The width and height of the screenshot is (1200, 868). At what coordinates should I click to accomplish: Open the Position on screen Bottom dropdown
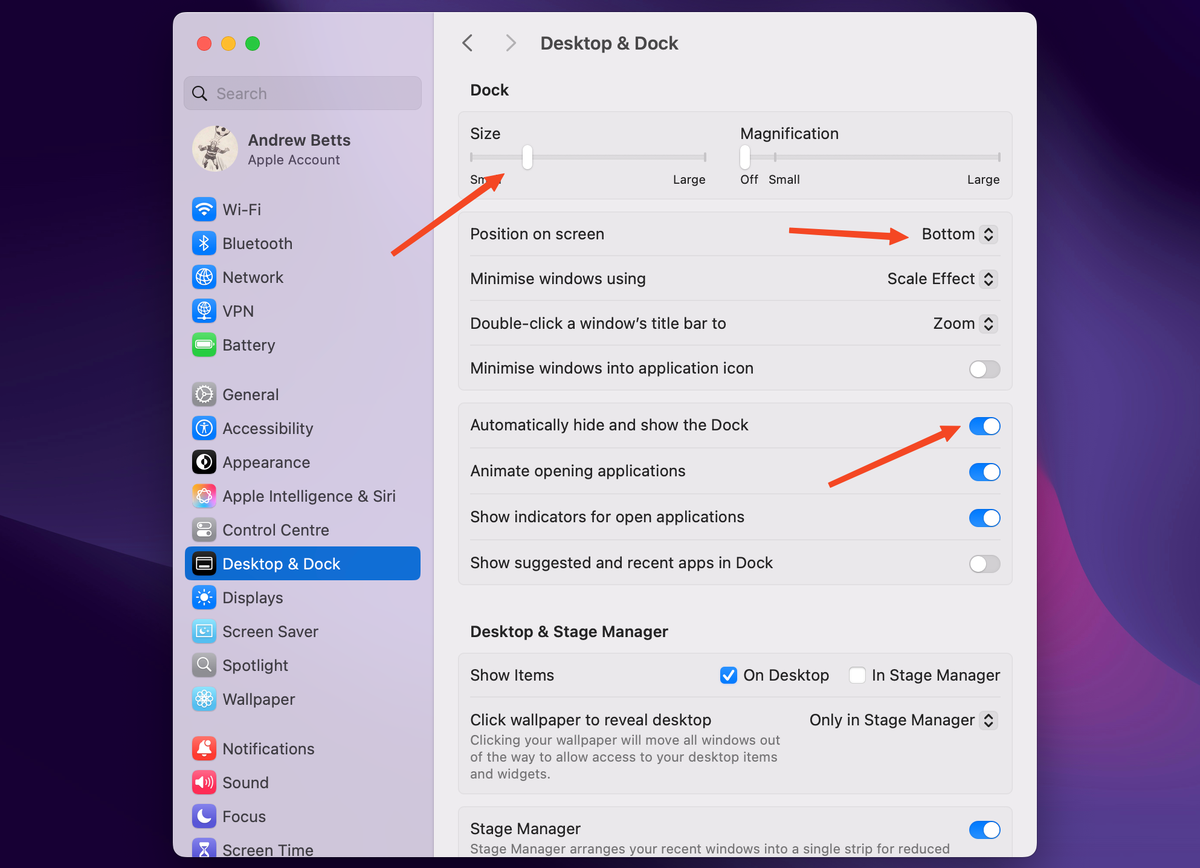(959, 234)
